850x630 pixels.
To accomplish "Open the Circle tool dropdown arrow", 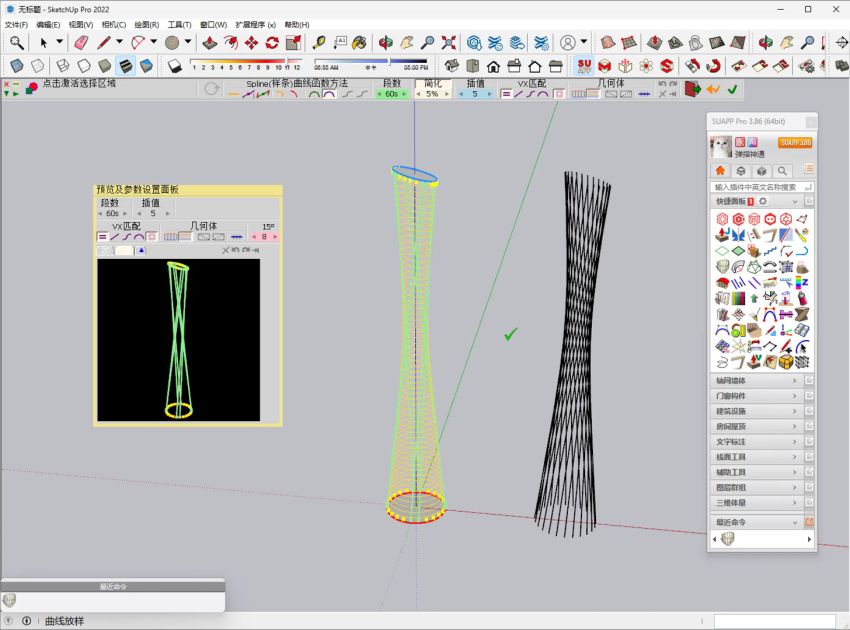I will pyautogui.click(x=188, y=42).
